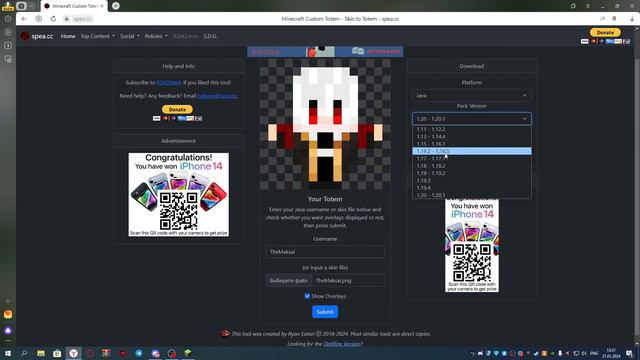
Task: Select highlighted version 1.16.2 - 1.16.5
Action: tap(472, 151)
